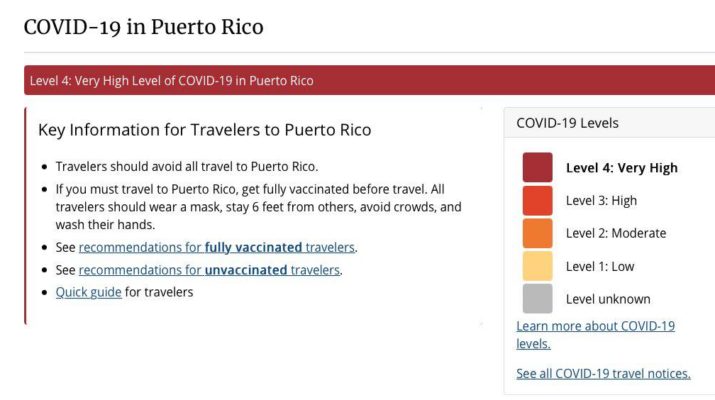715x400 pixels.
Task: Click the Level unknown label
Action: (608, 299)
